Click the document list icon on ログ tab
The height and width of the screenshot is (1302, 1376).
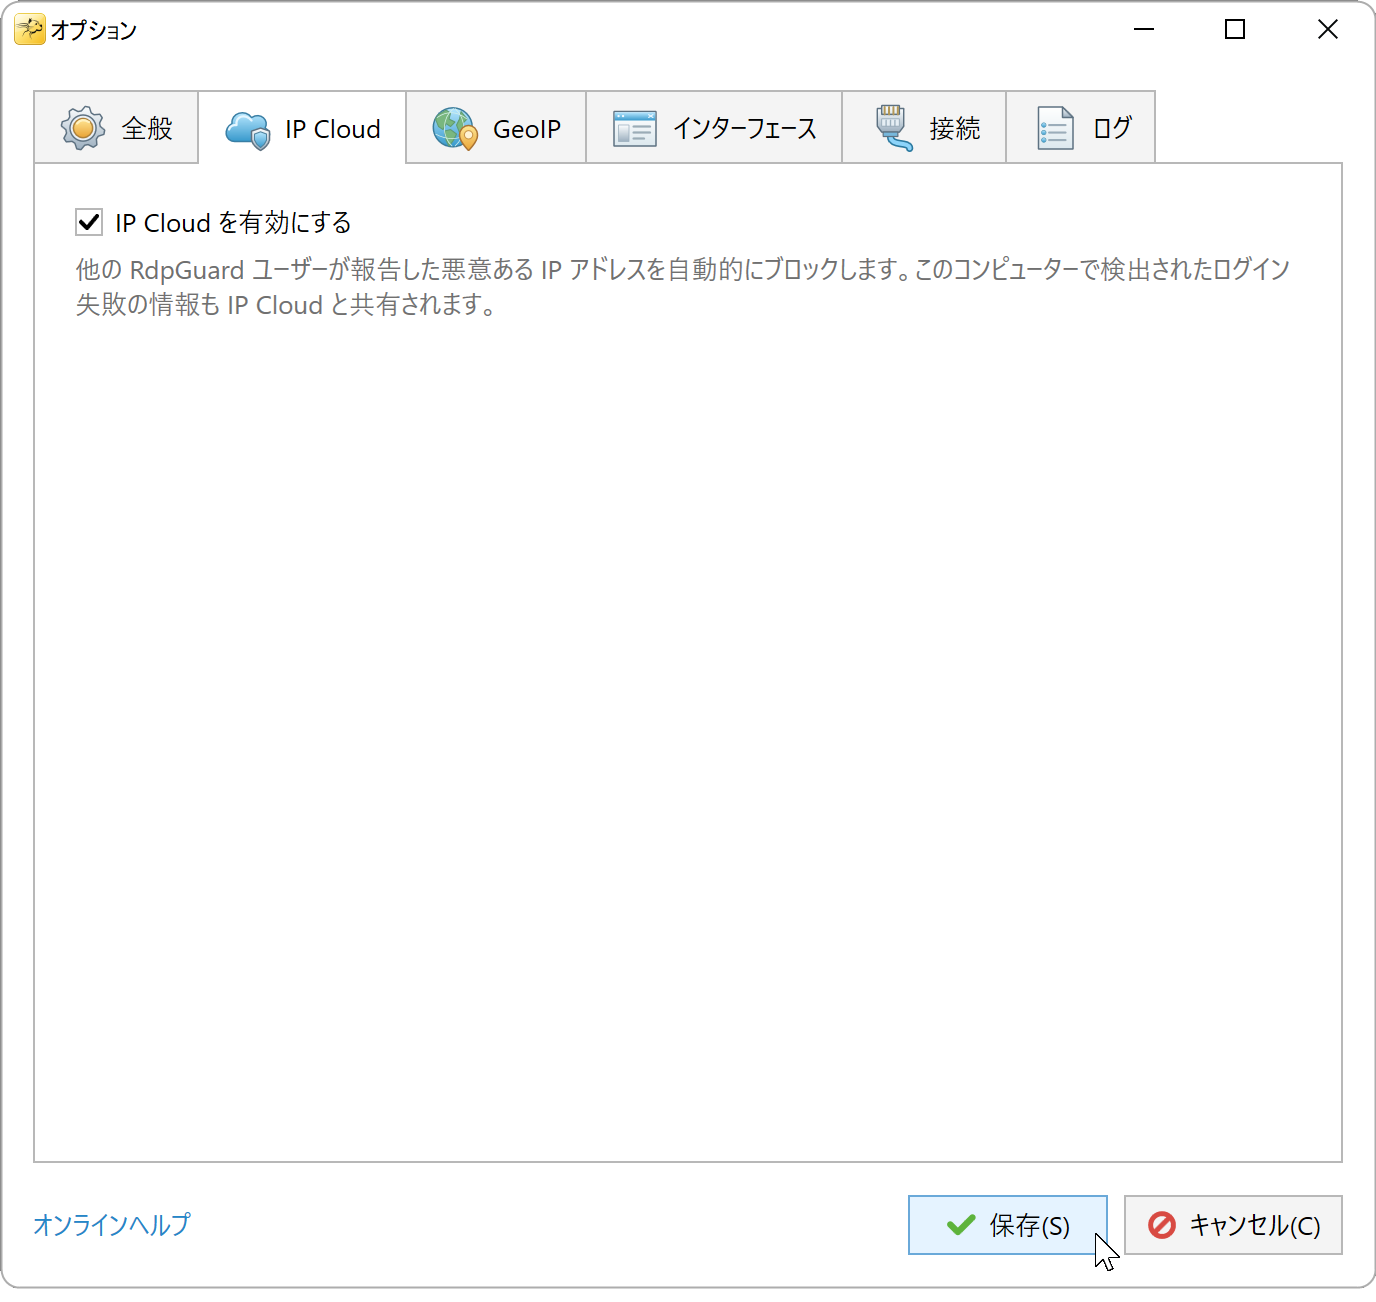pos(1055,128)
